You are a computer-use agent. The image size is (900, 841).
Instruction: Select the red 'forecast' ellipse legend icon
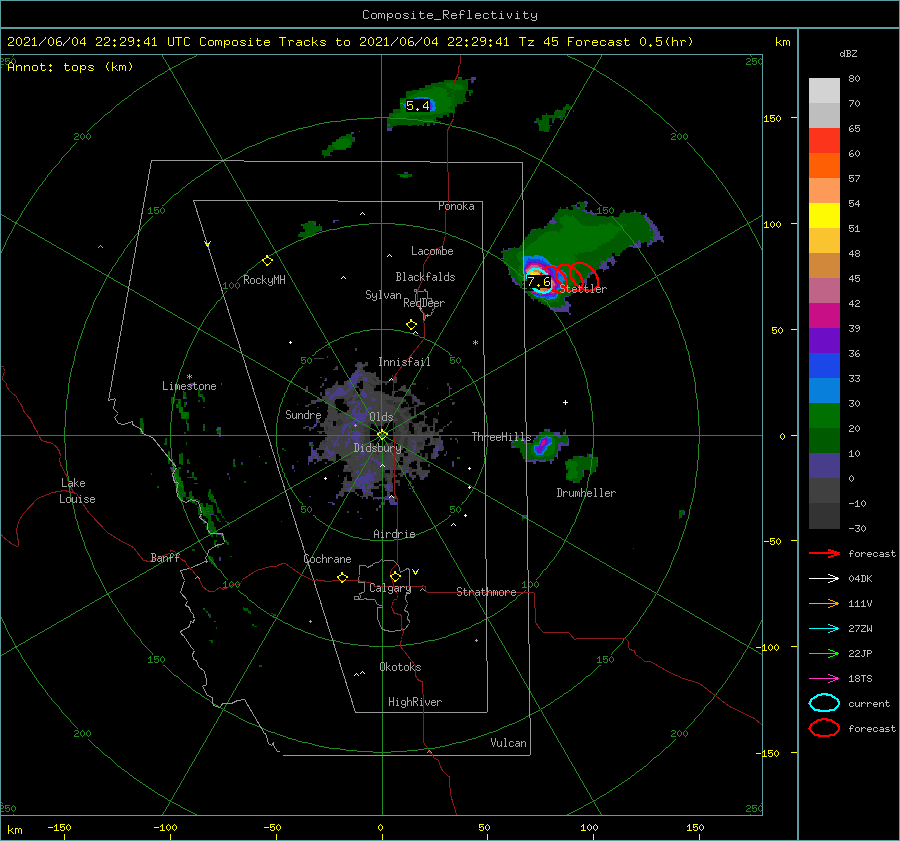[x=824, y=728]
